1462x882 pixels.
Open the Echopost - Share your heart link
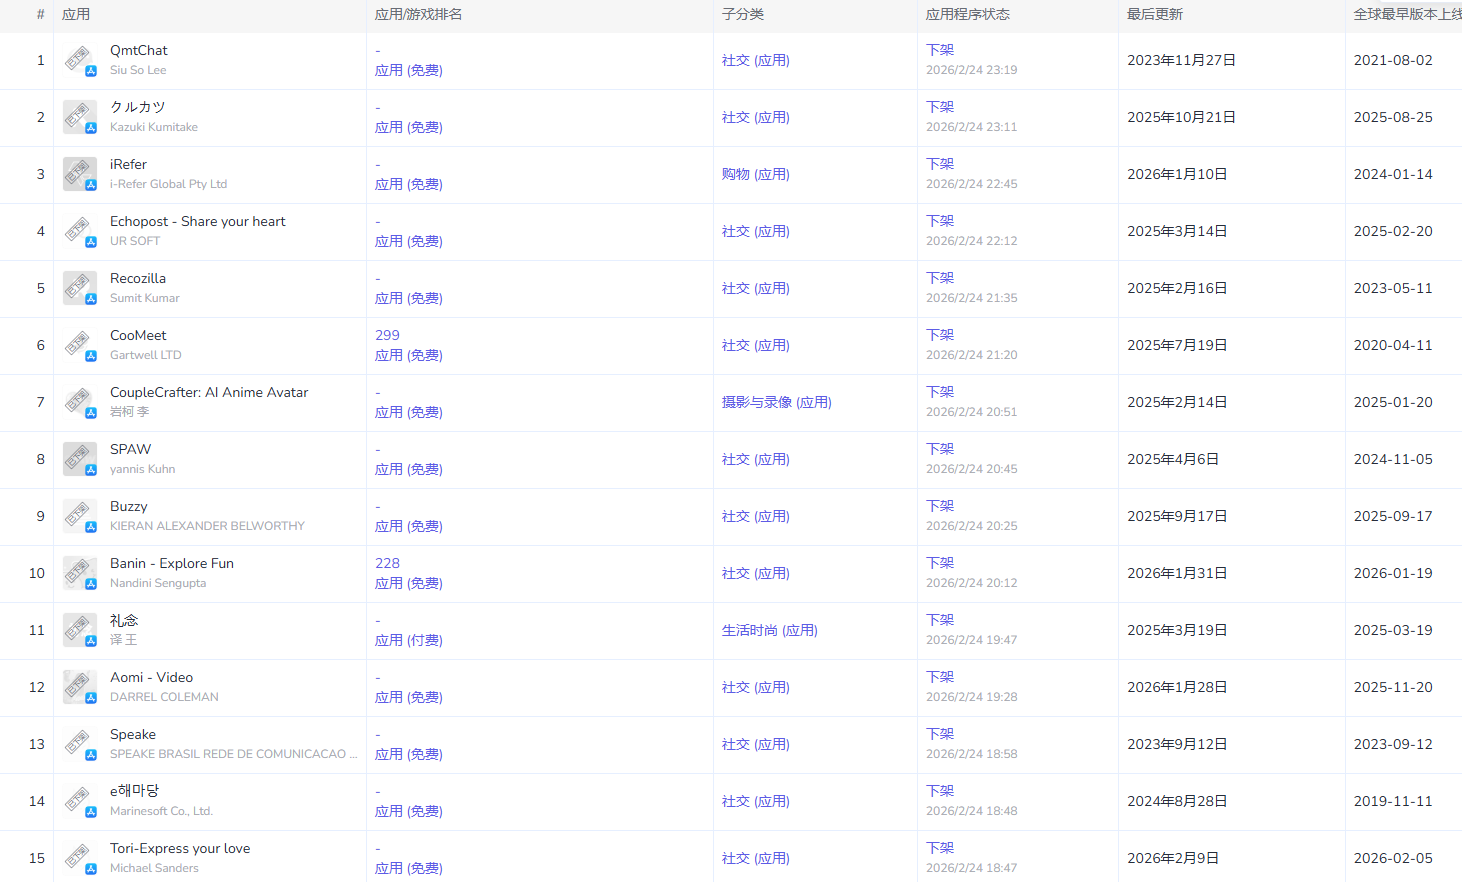coord(198,221)
